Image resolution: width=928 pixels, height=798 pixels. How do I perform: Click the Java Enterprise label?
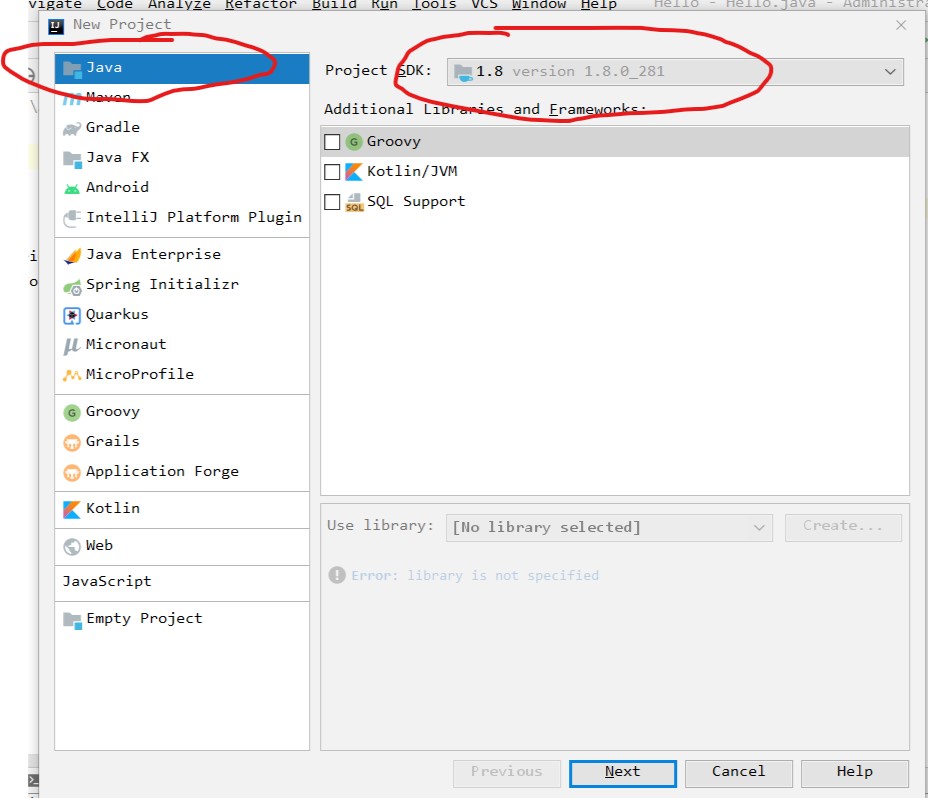tap(153, 255)
